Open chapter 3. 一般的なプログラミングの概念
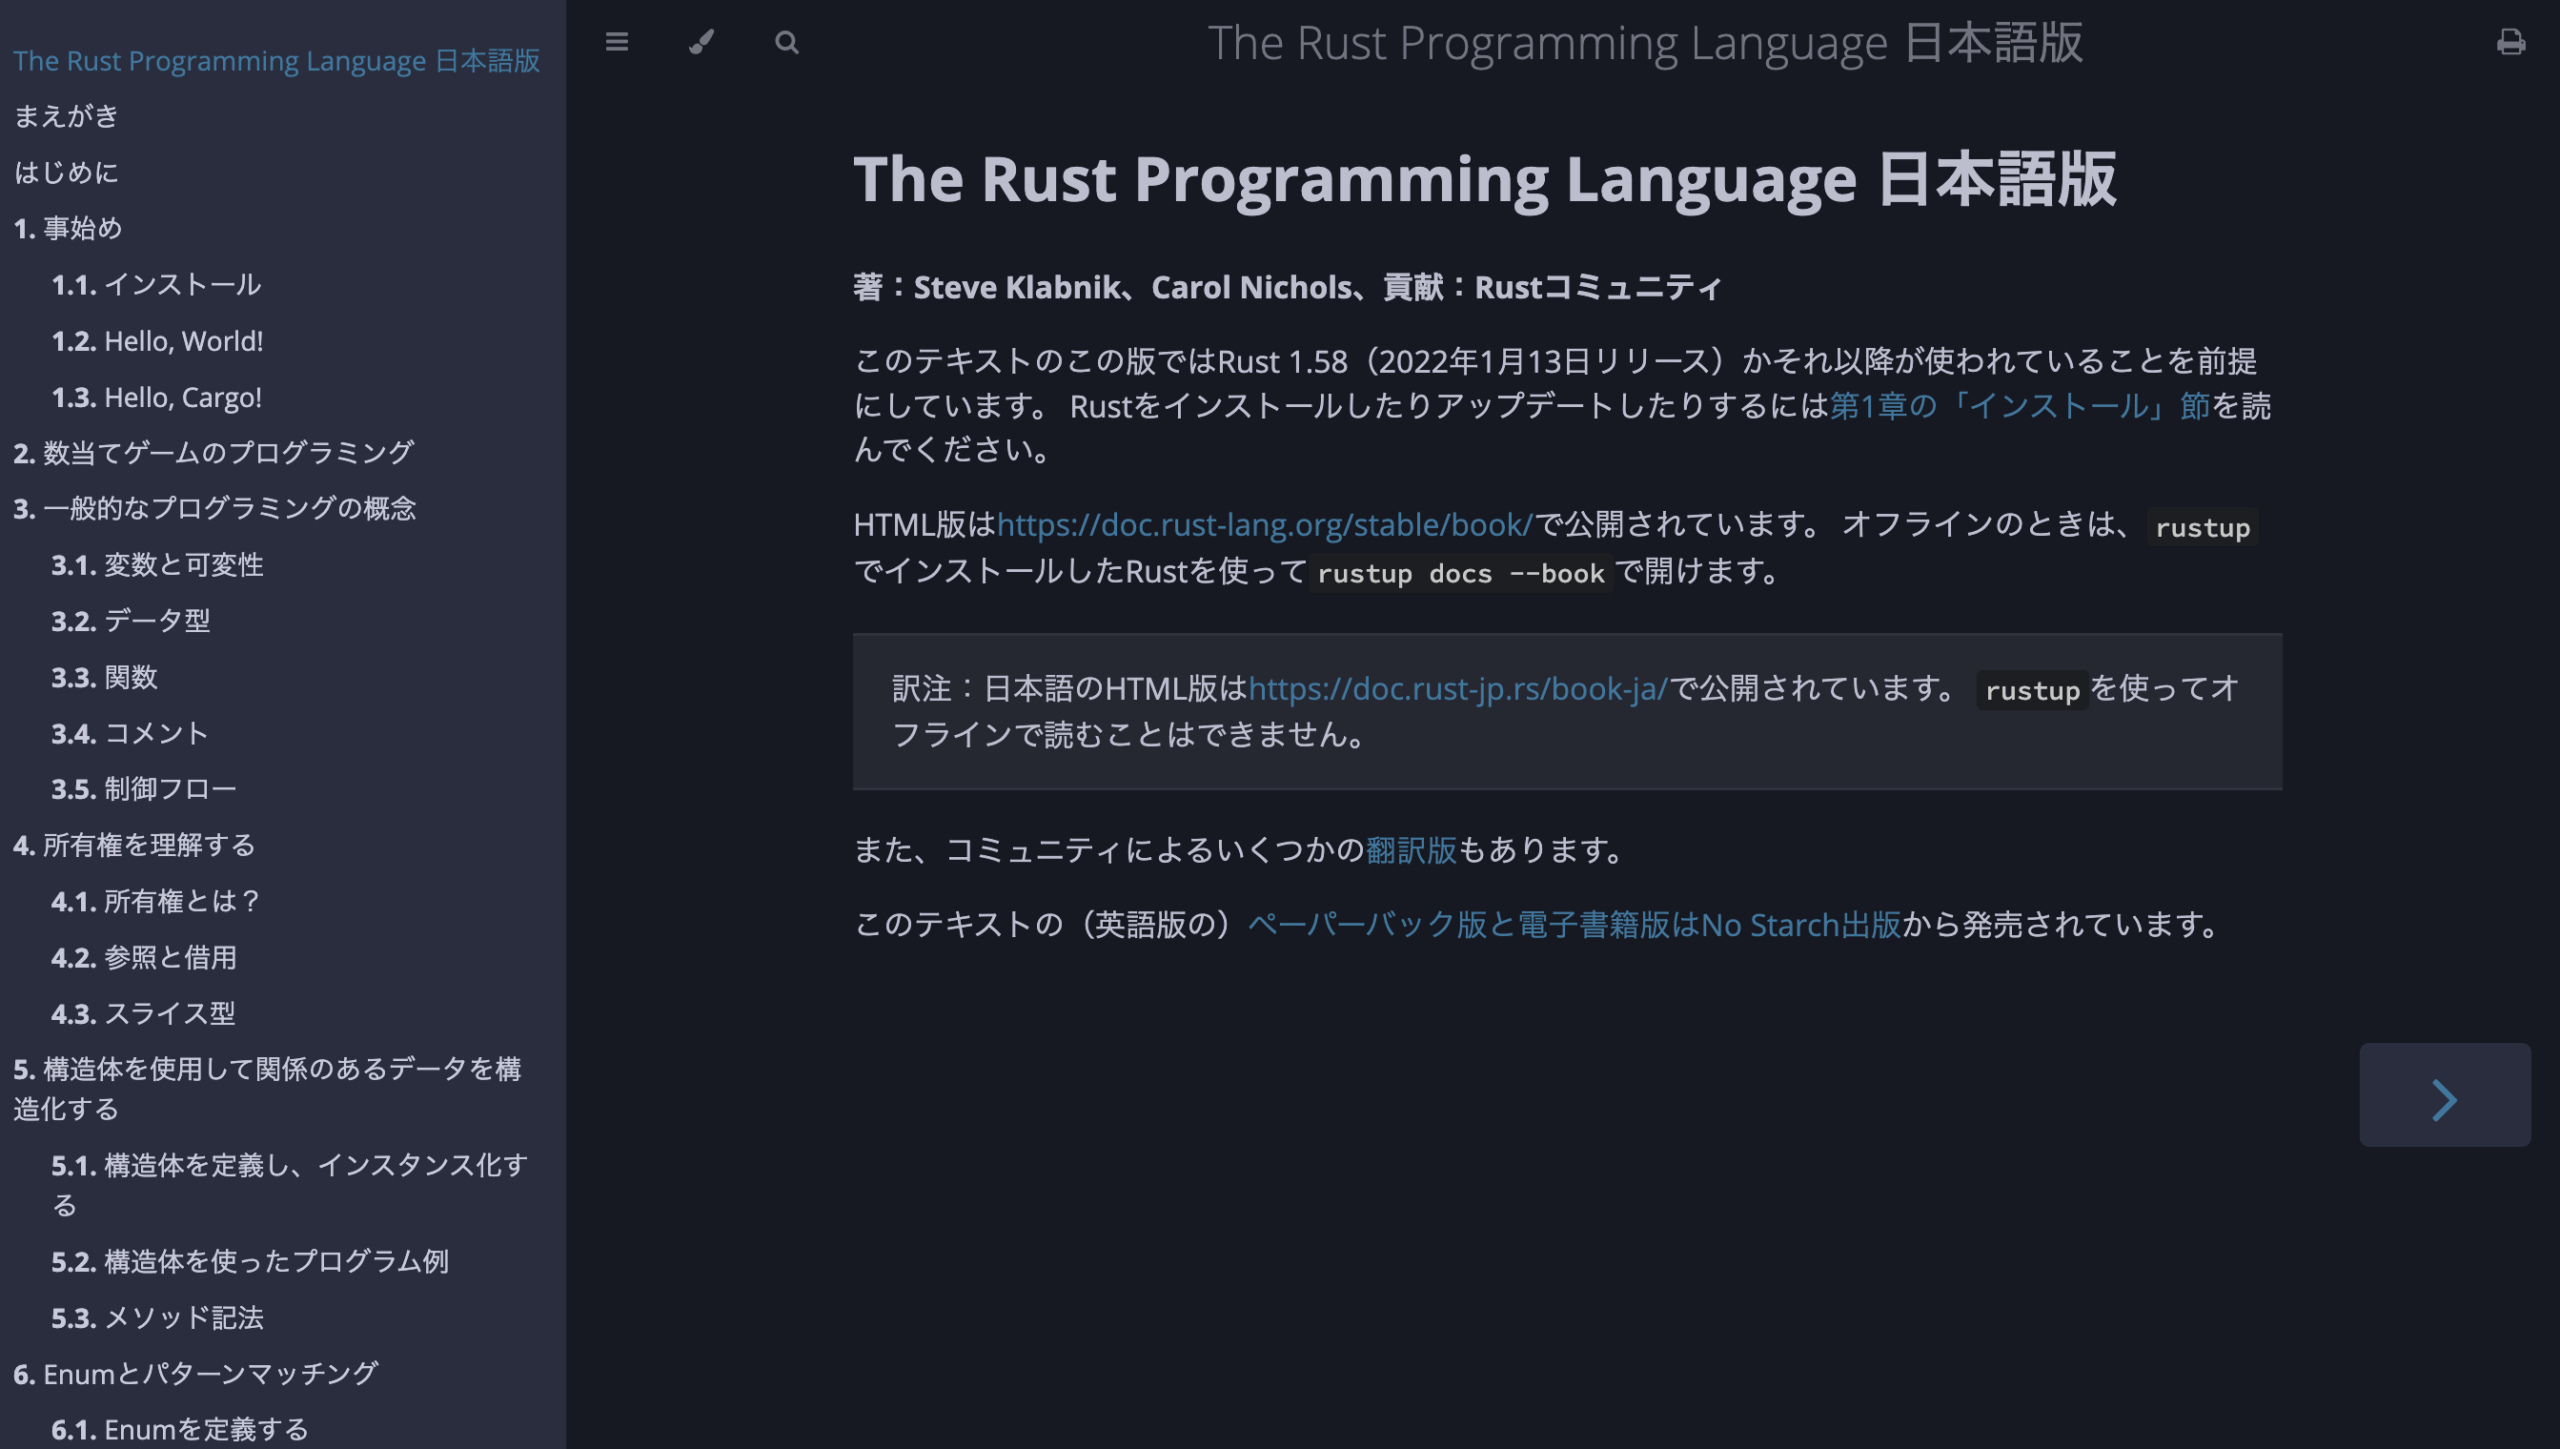This screenshot has height=1449, width=2560. (x=214, y=509)
